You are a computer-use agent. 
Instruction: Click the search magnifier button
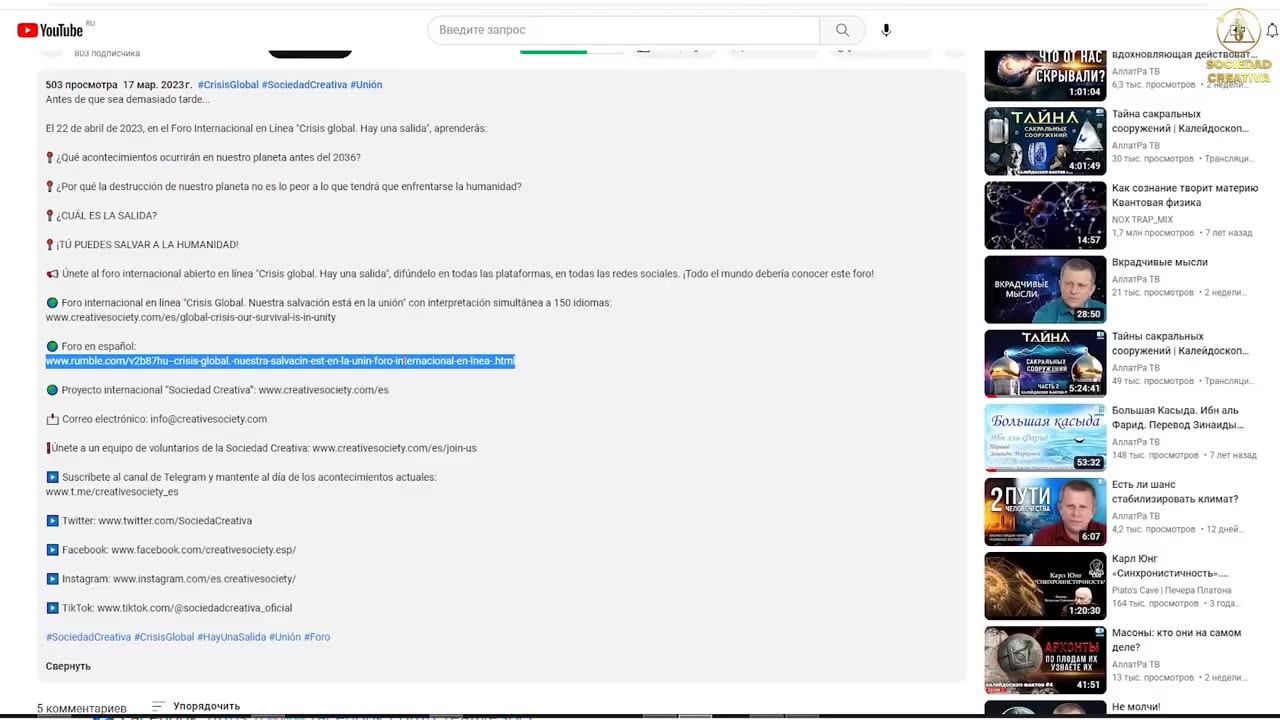[x=842, y=30]
